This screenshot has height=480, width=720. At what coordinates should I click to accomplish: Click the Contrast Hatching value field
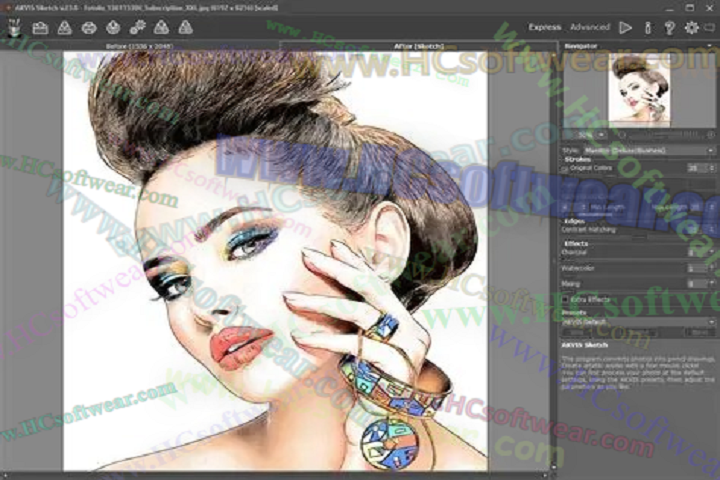tap(694, 230)
